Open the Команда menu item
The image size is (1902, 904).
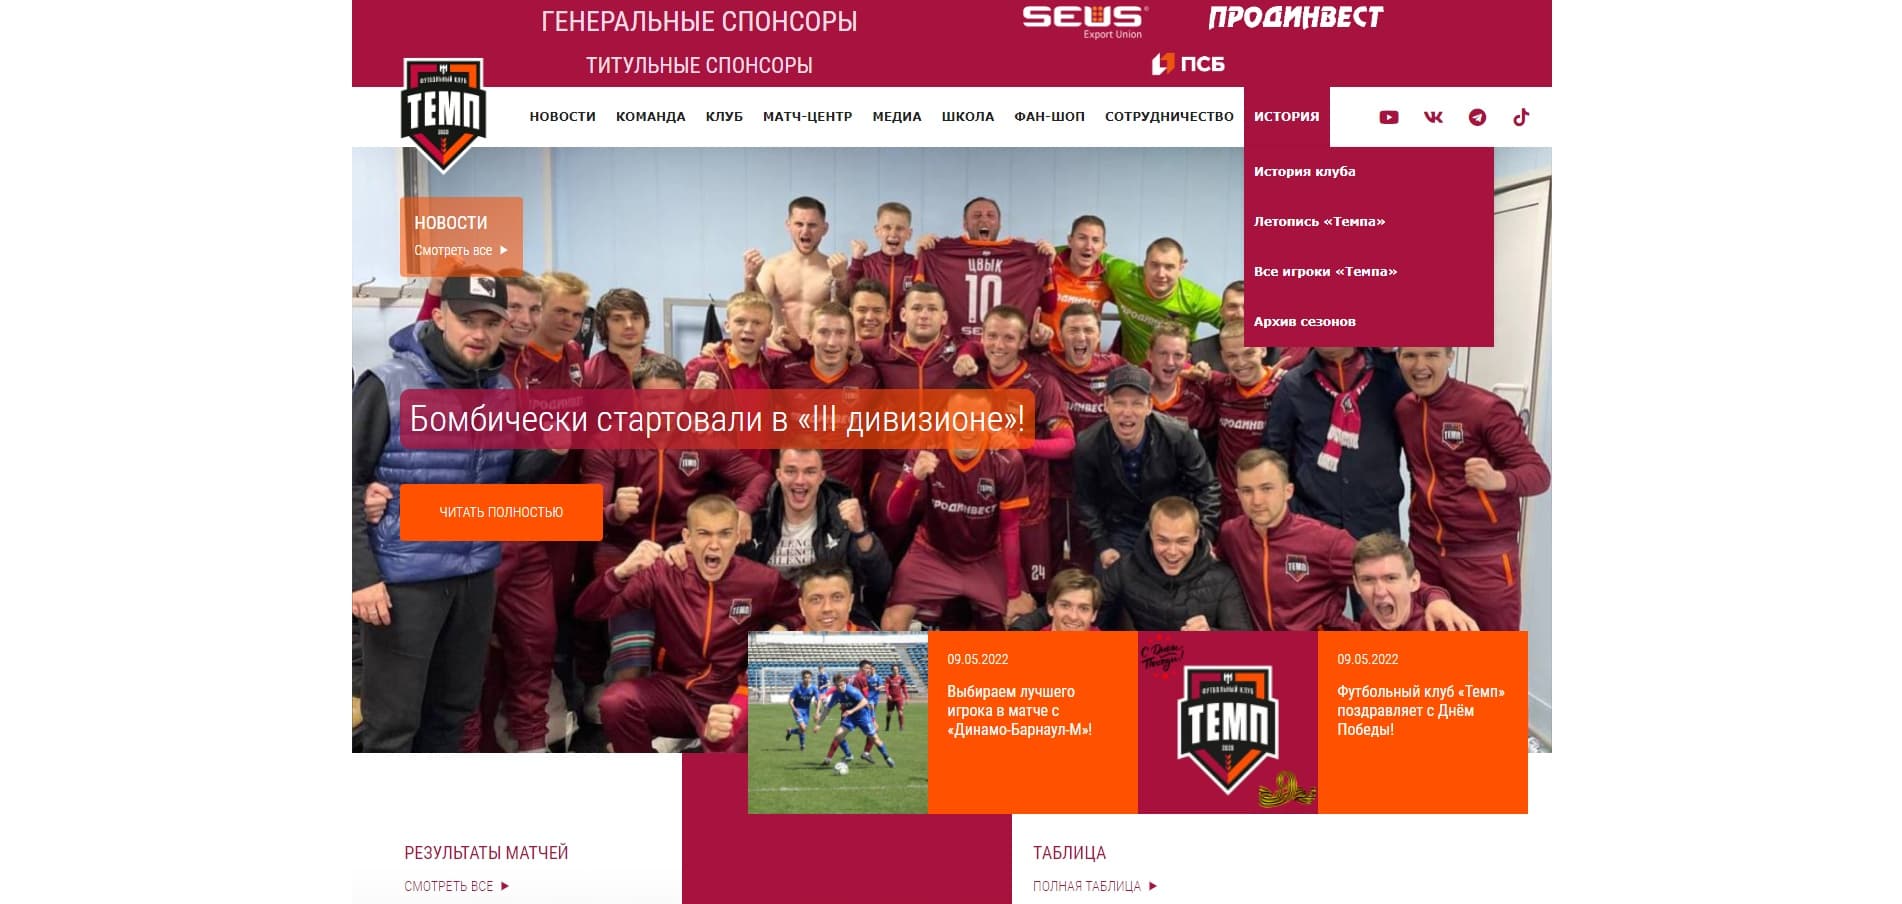[650, 117]
